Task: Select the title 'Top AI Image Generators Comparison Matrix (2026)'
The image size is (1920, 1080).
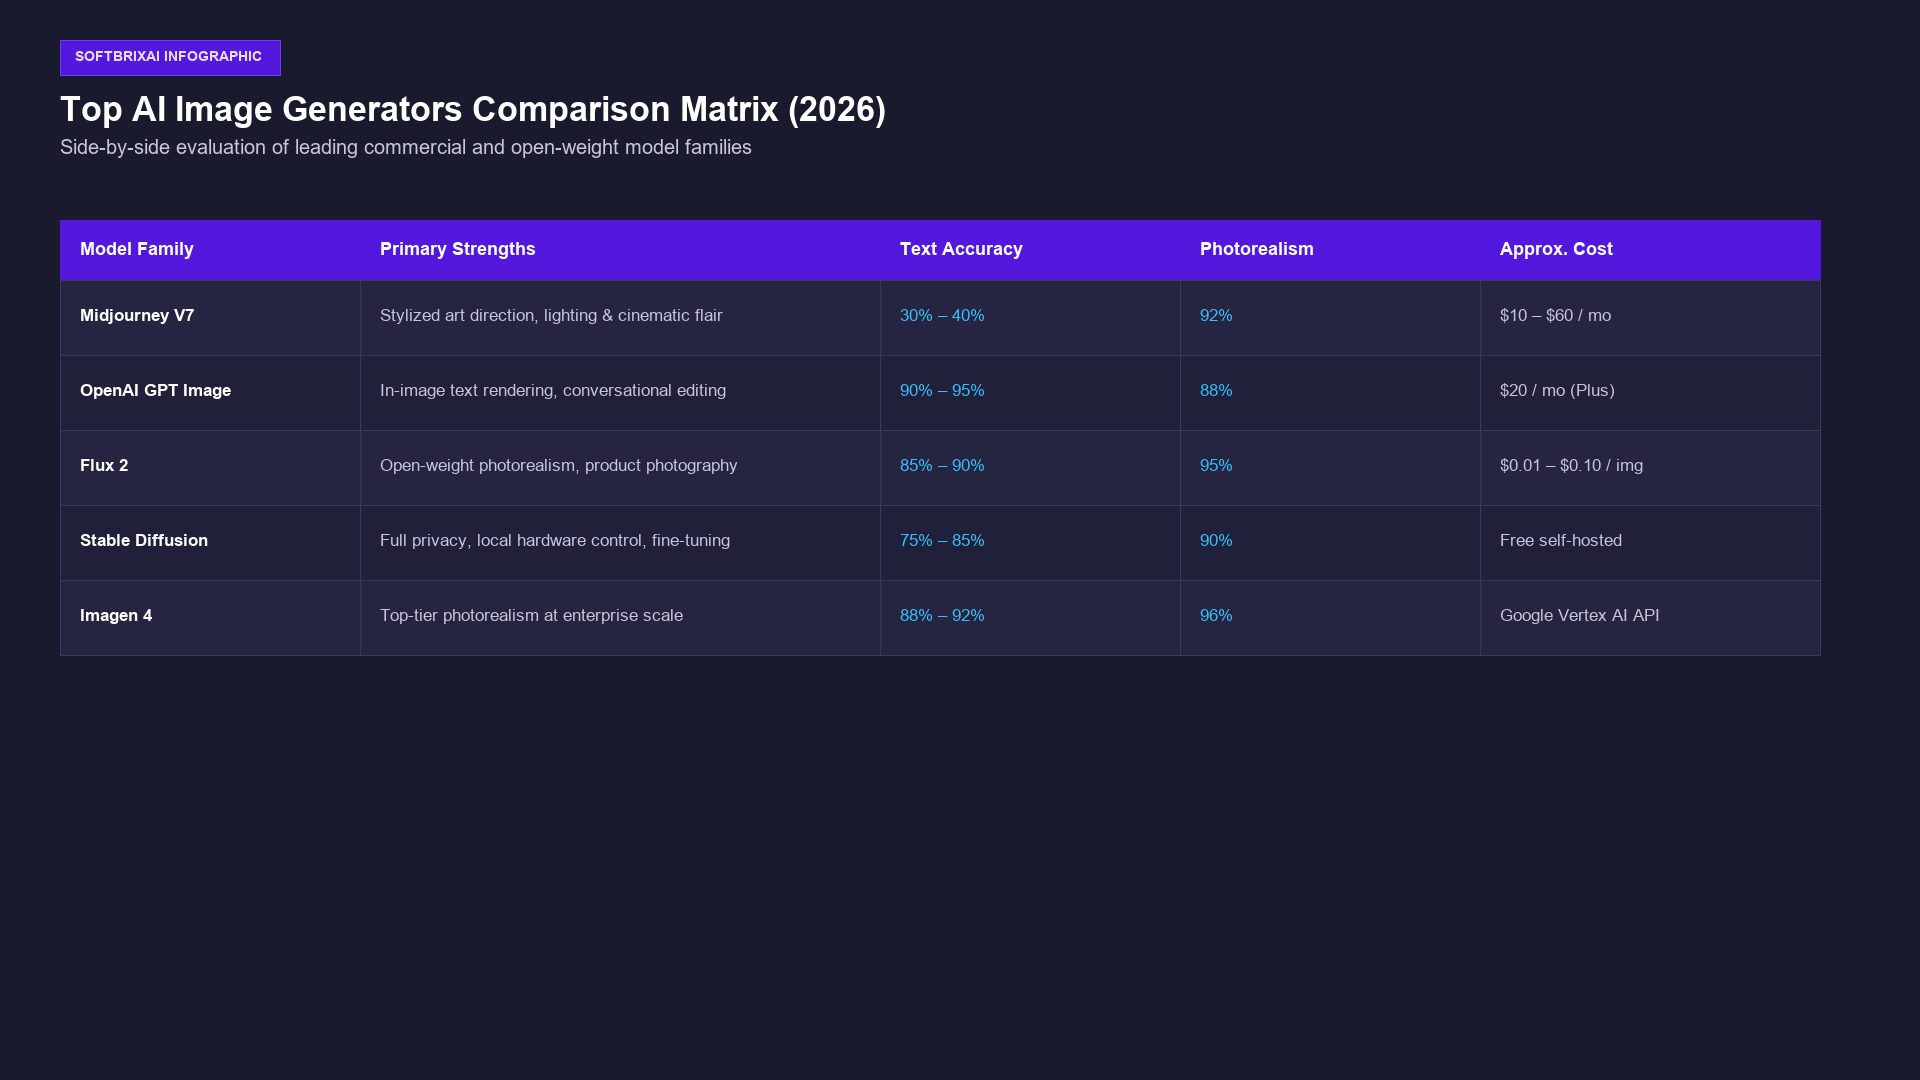Action: coord(473,110)
